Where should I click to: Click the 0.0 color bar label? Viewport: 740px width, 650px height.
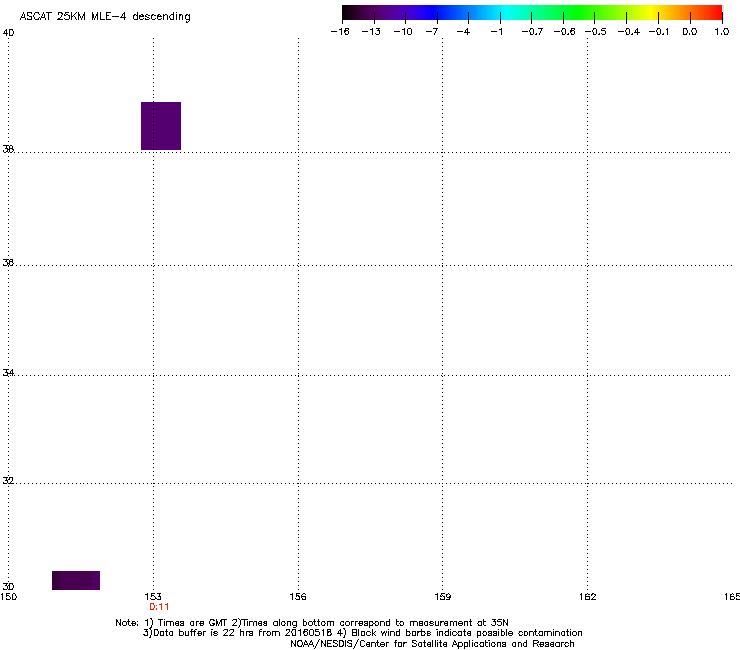(x=690, y=32)
